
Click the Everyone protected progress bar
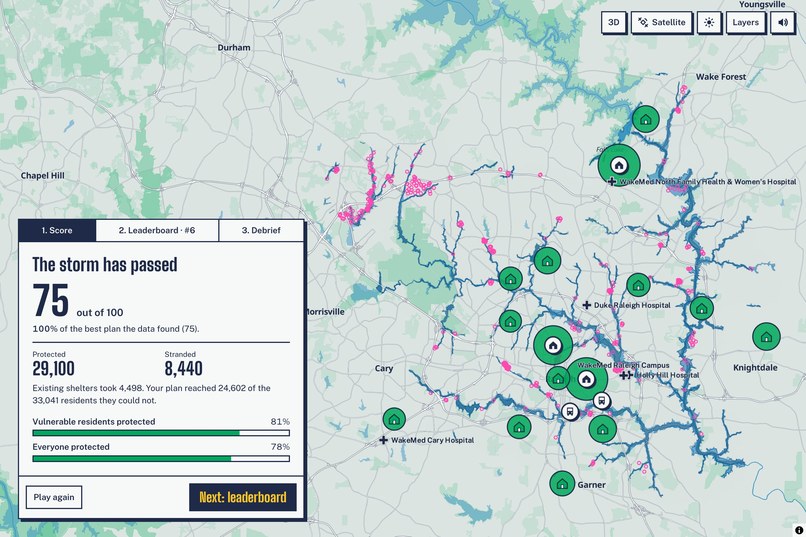pos(161,458)
